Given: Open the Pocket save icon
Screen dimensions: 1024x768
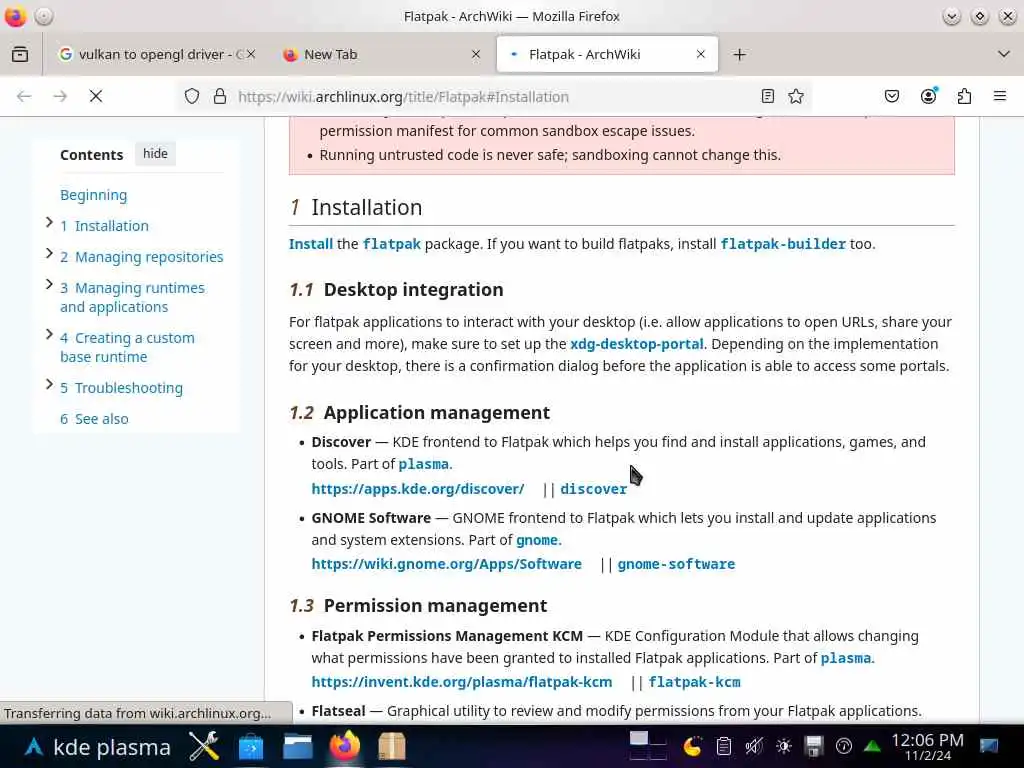Looking at the screenshot, I should pyautogui.click(x=891, y=97).
